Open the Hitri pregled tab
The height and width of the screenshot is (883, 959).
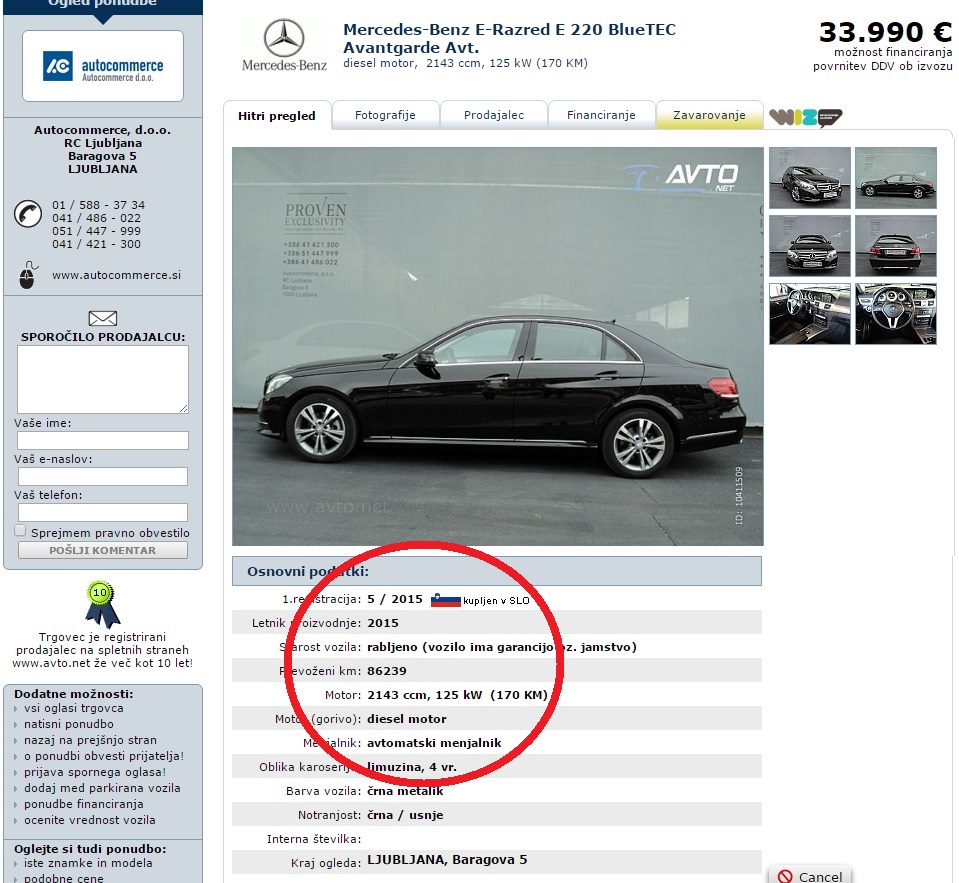pos(277,116)
